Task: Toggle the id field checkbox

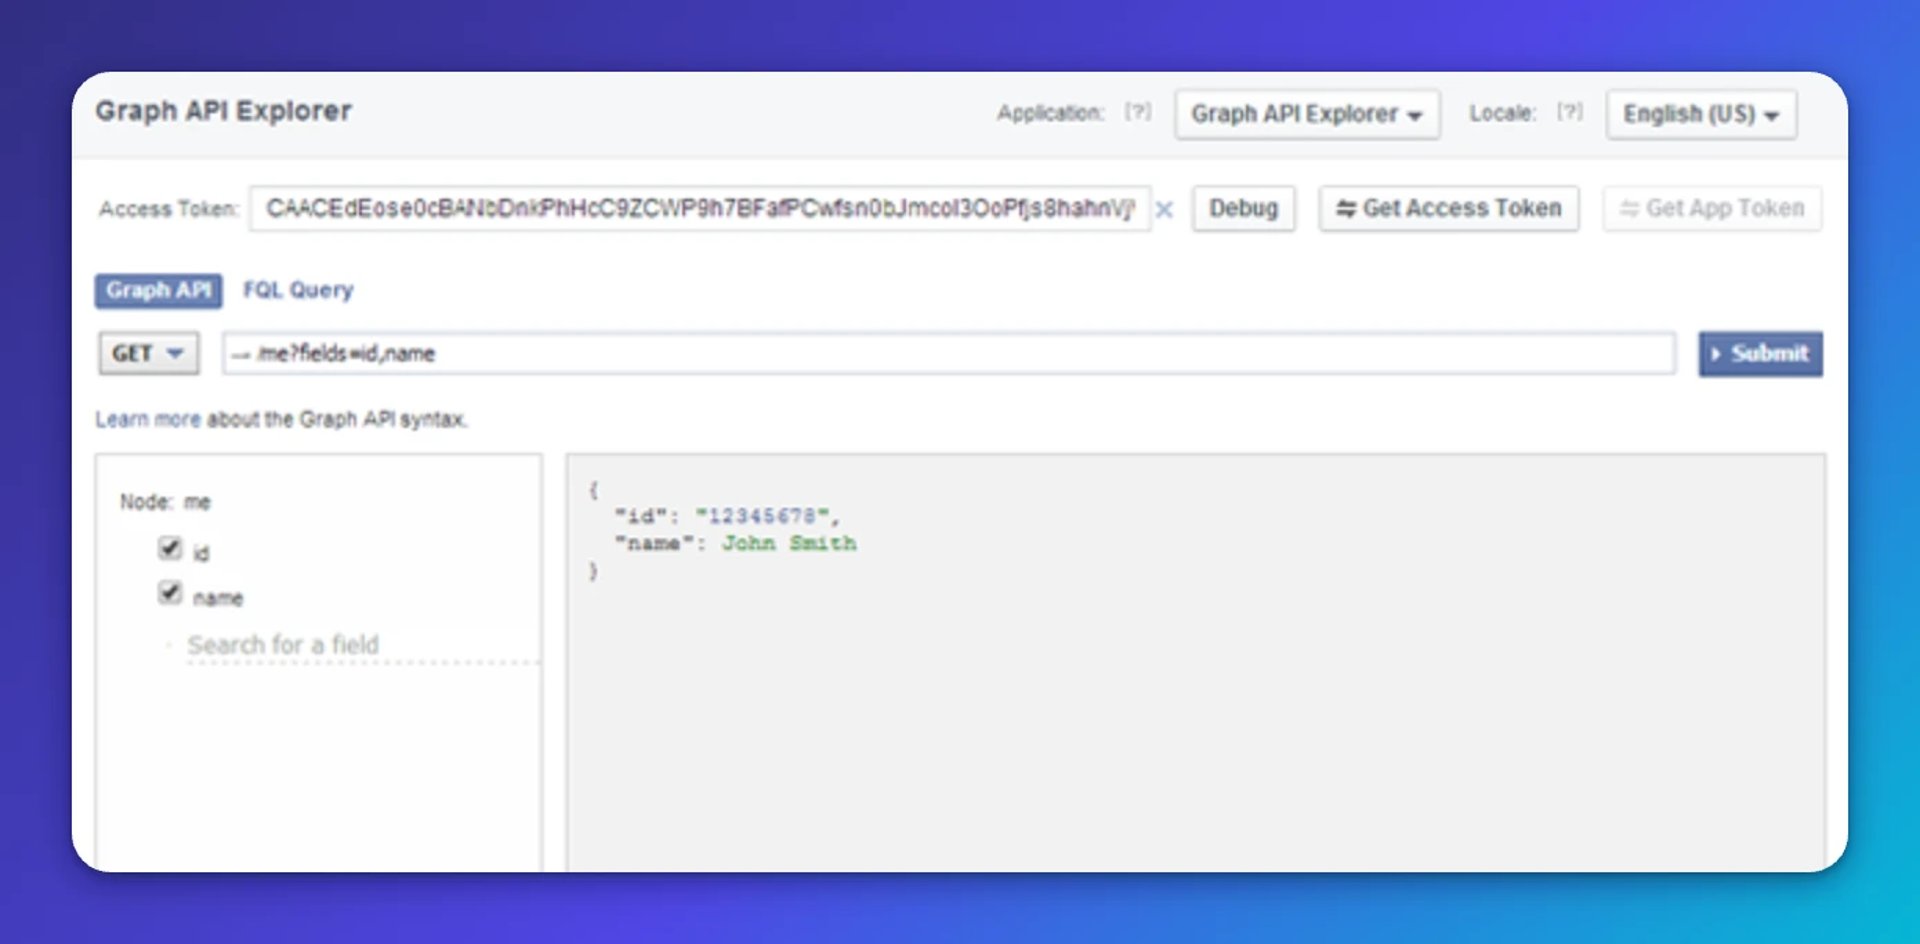Action: pos(170,548)
